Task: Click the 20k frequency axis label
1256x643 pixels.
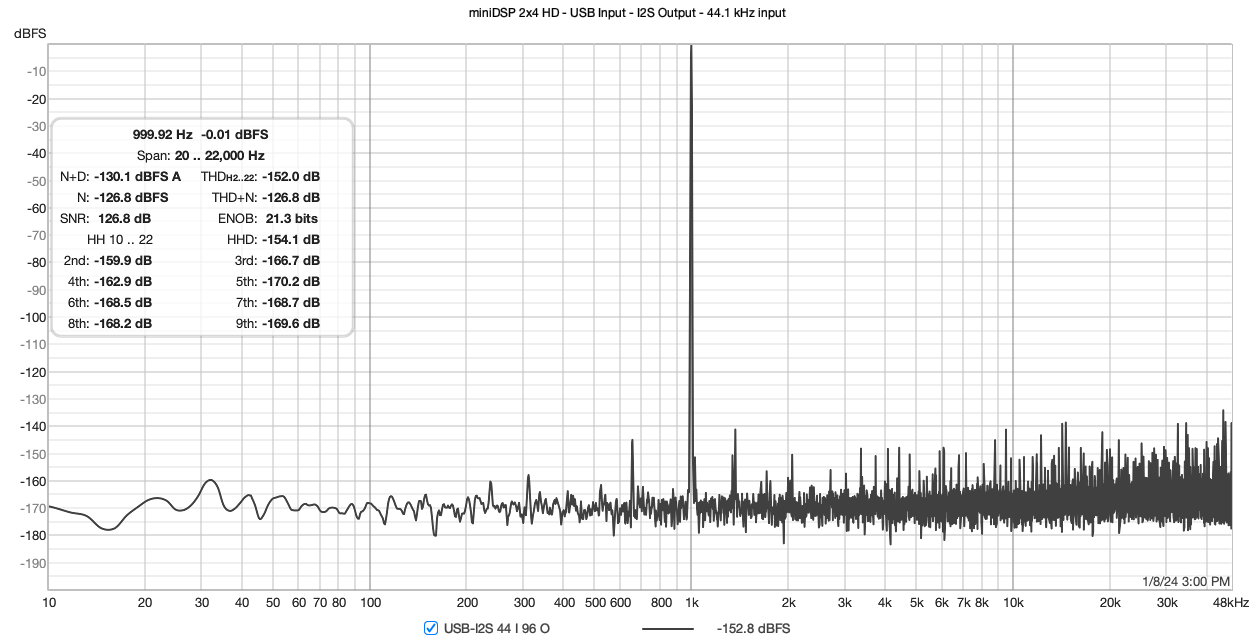Action: [1110, 603]
